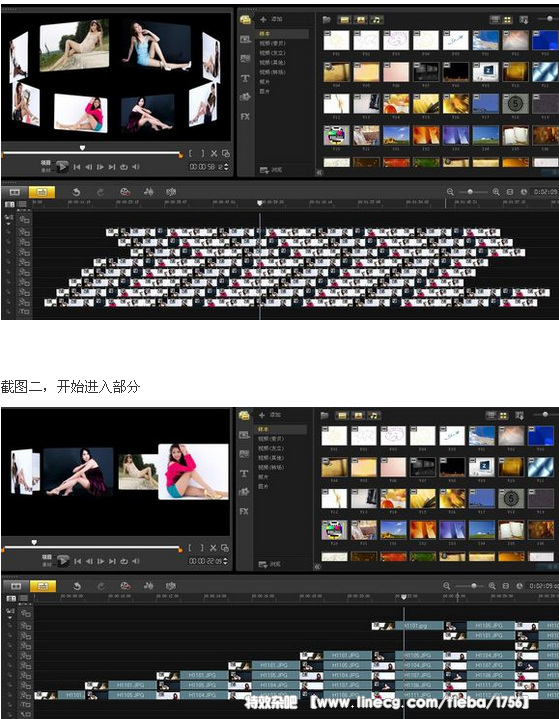This screenshot has width=559, height=719.
Task: Collapse the library folder panel in first screenshot
Action: tap(319, 172)
